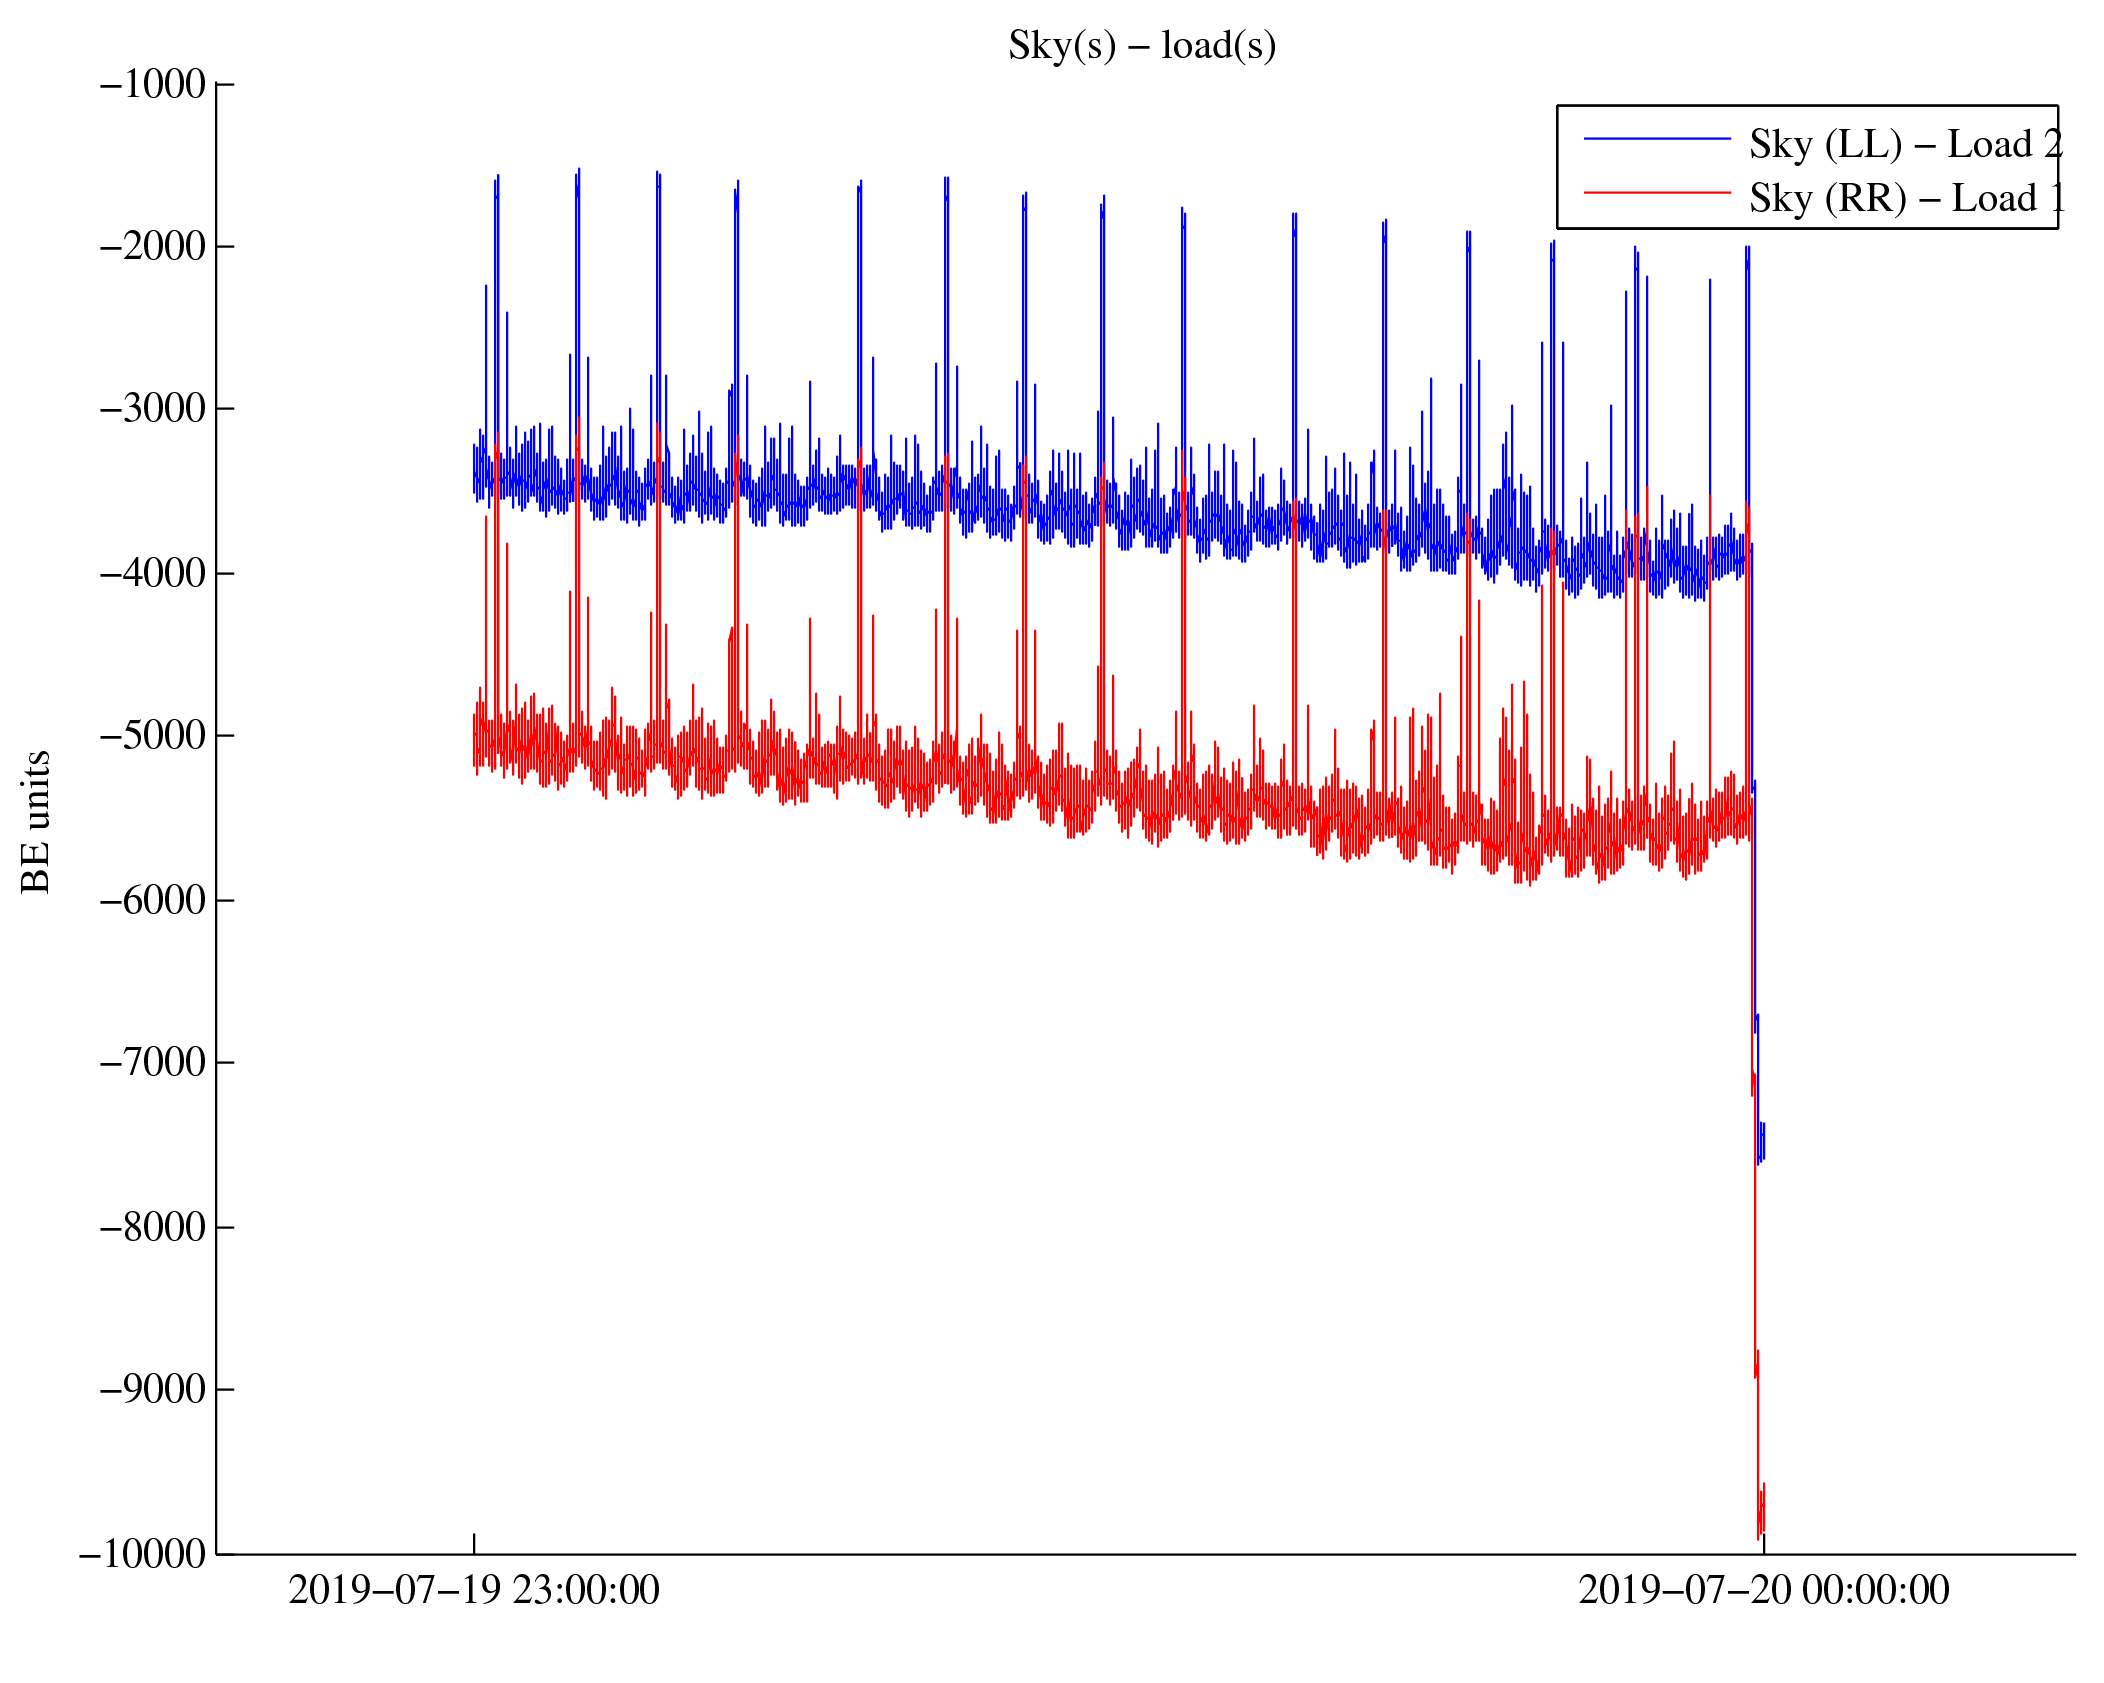Click the blue line sample in legend

tap(1657, 139)
